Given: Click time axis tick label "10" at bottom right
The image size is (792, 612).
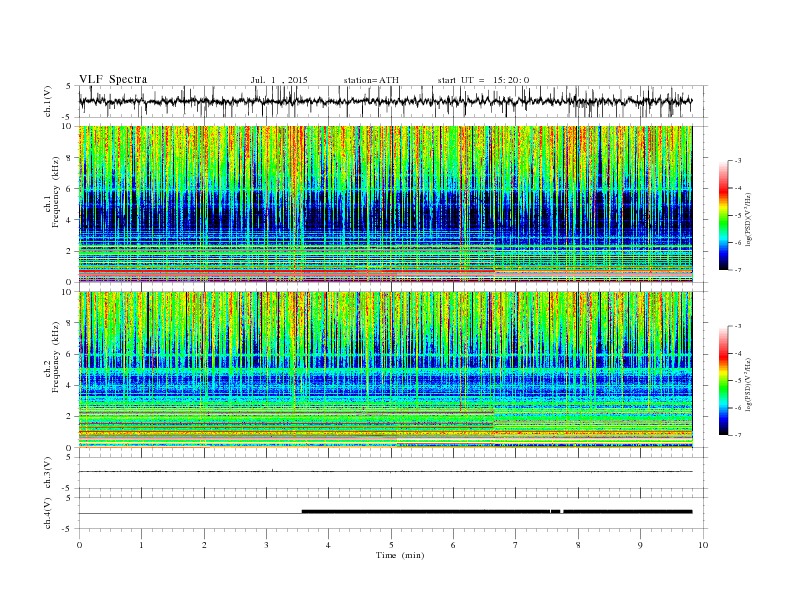Looking at the screenshot, I should [703, 545].
